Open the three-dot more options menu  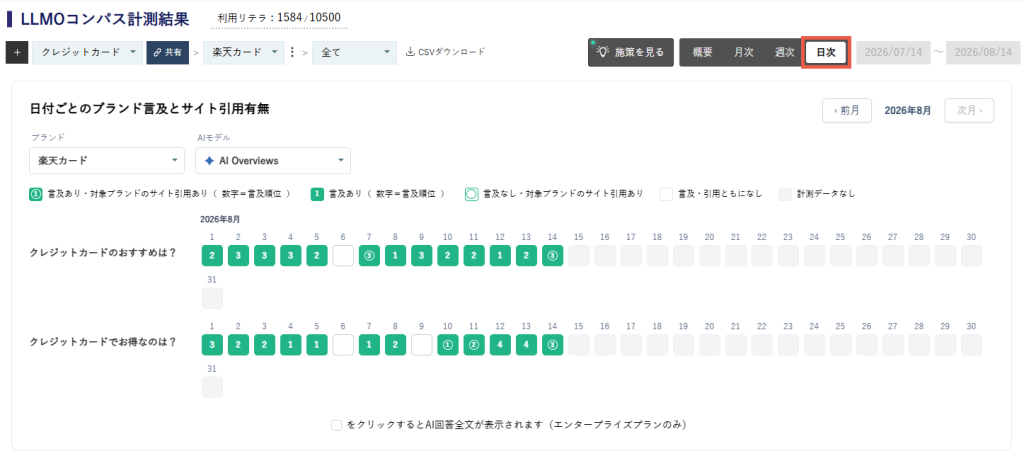tap(292, 52)
